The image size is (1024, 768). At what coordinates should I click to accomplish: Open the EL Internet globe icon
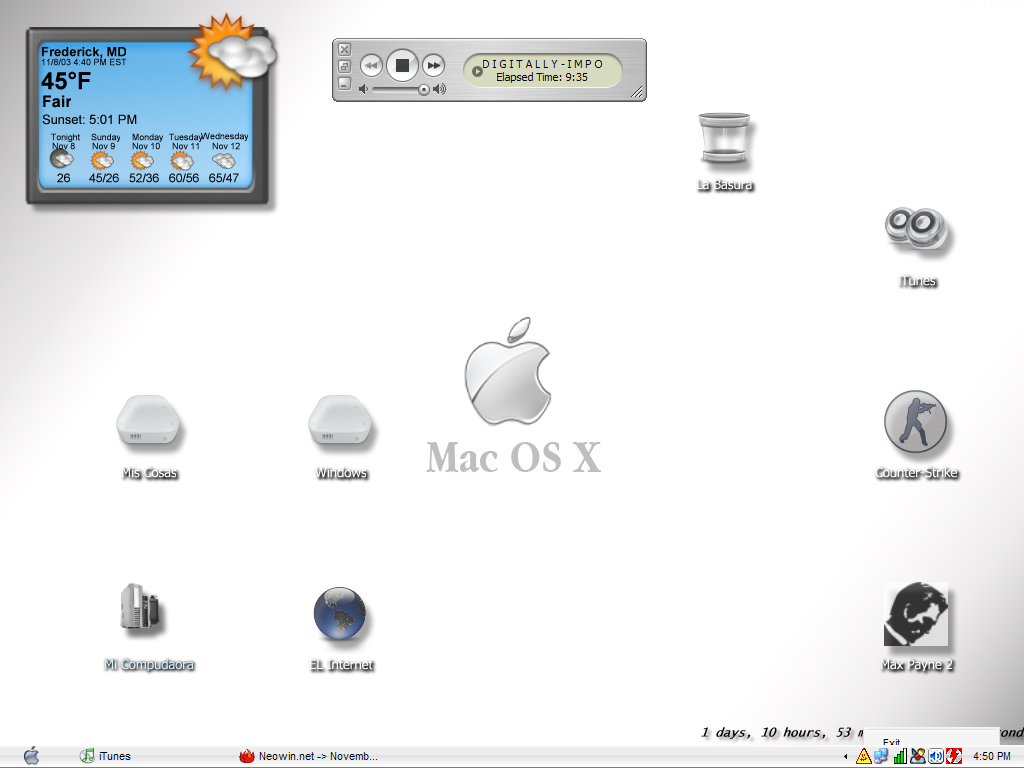pos(340,614)
